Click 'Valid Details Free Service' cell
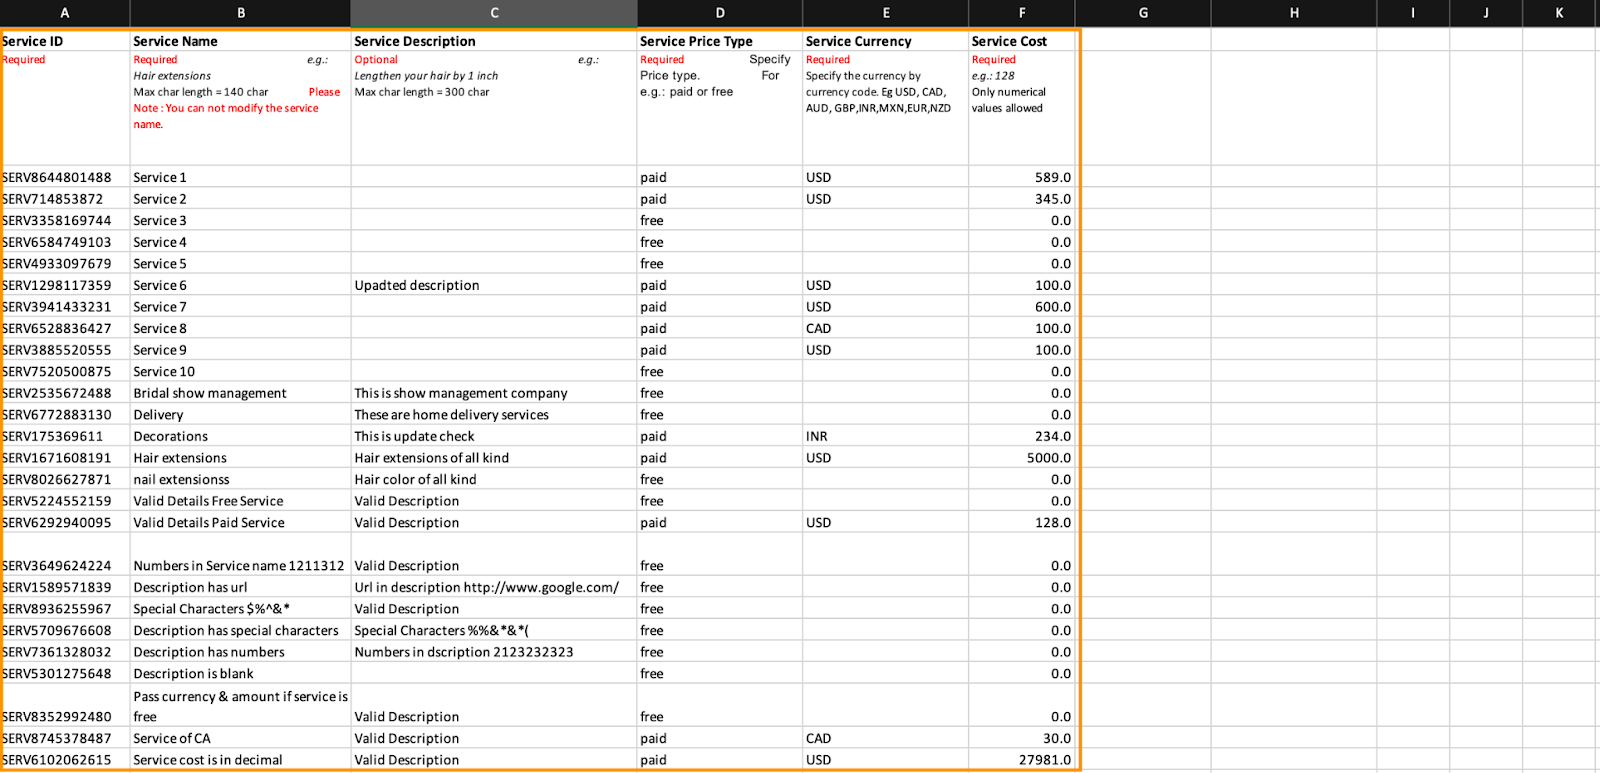1600x773 pixels. click(241, 501)
